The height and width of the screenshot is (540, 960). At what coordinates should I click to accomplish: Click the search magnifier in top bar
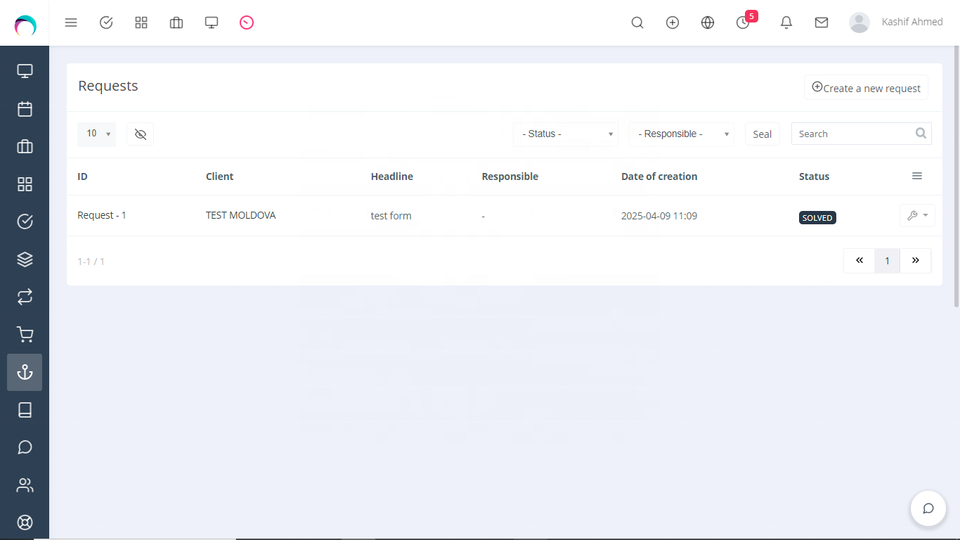click(637, 22)
